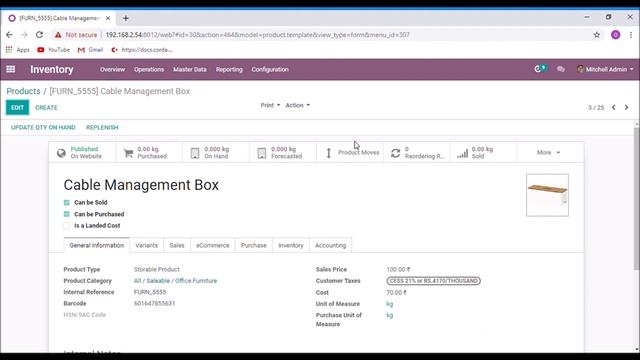Open the Gmail bookmark
The height and width of the screenshot is (360, 640).
(x=90, y=50)
